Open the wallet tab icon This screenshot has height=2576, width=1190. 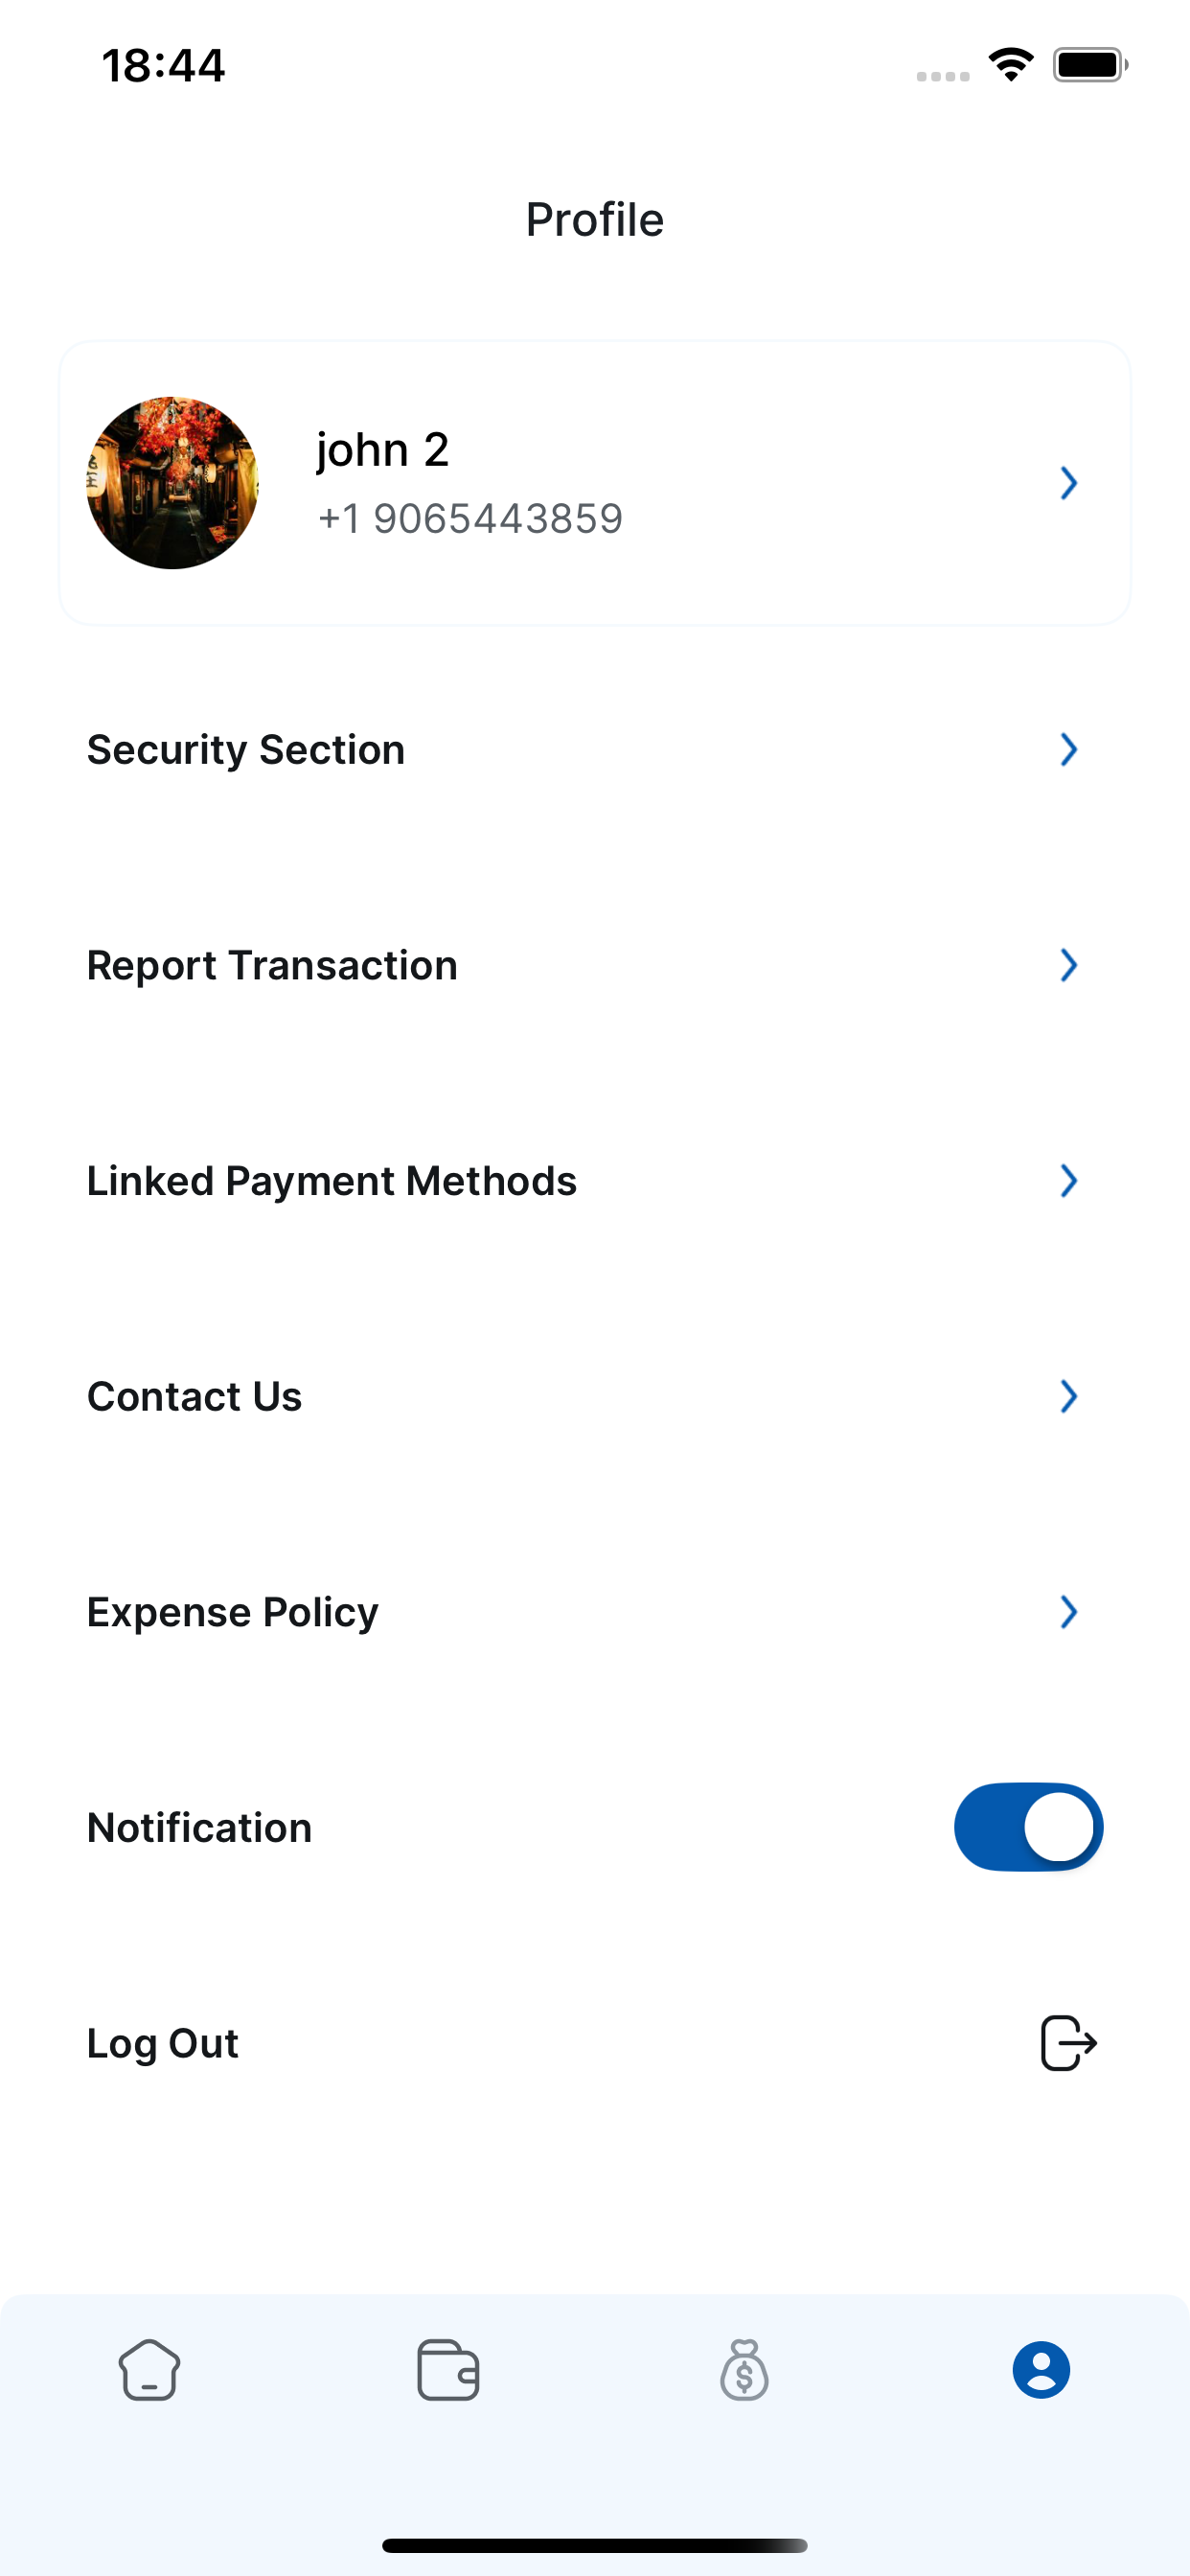click(447, 2370)
